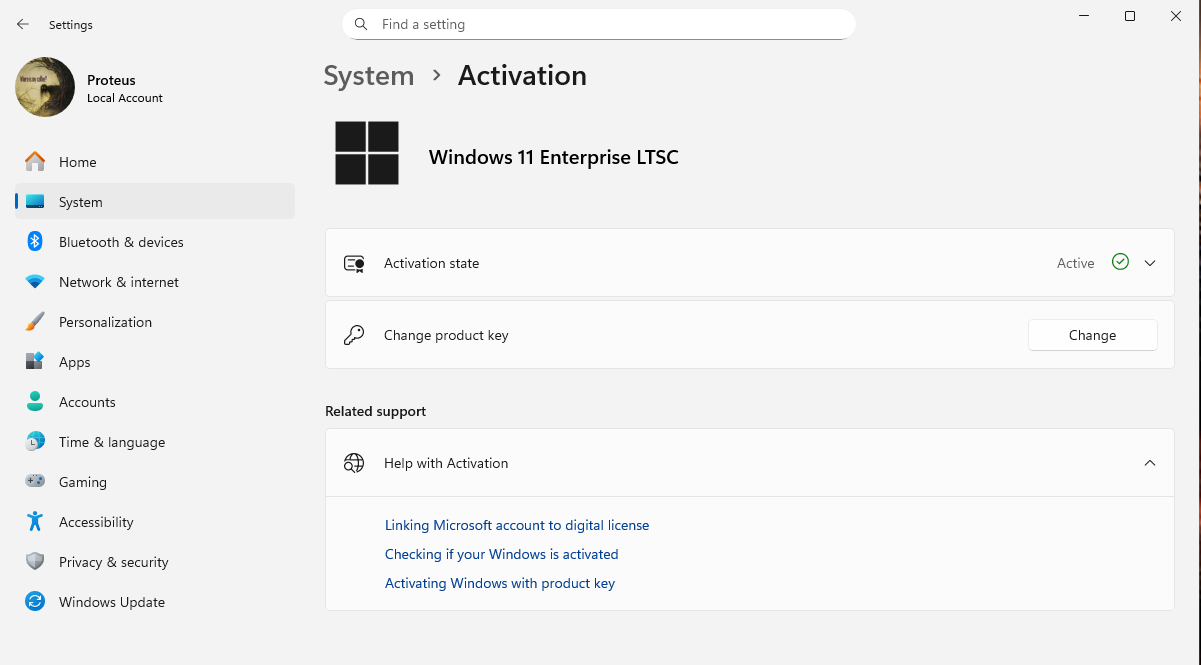
Task: Click the Bluetooth icon in sidebar
Action: click(x=35, y=242)
